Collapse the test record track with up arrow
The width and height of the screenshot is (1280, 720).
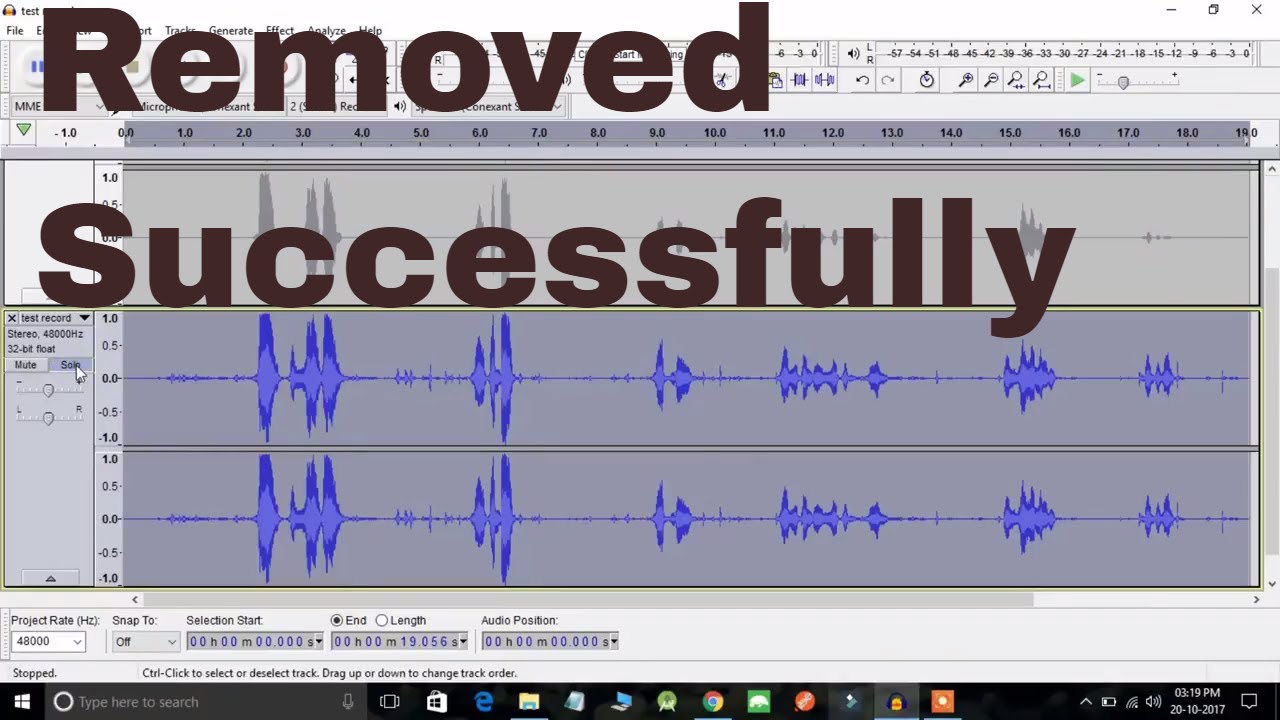pos(50,578)
